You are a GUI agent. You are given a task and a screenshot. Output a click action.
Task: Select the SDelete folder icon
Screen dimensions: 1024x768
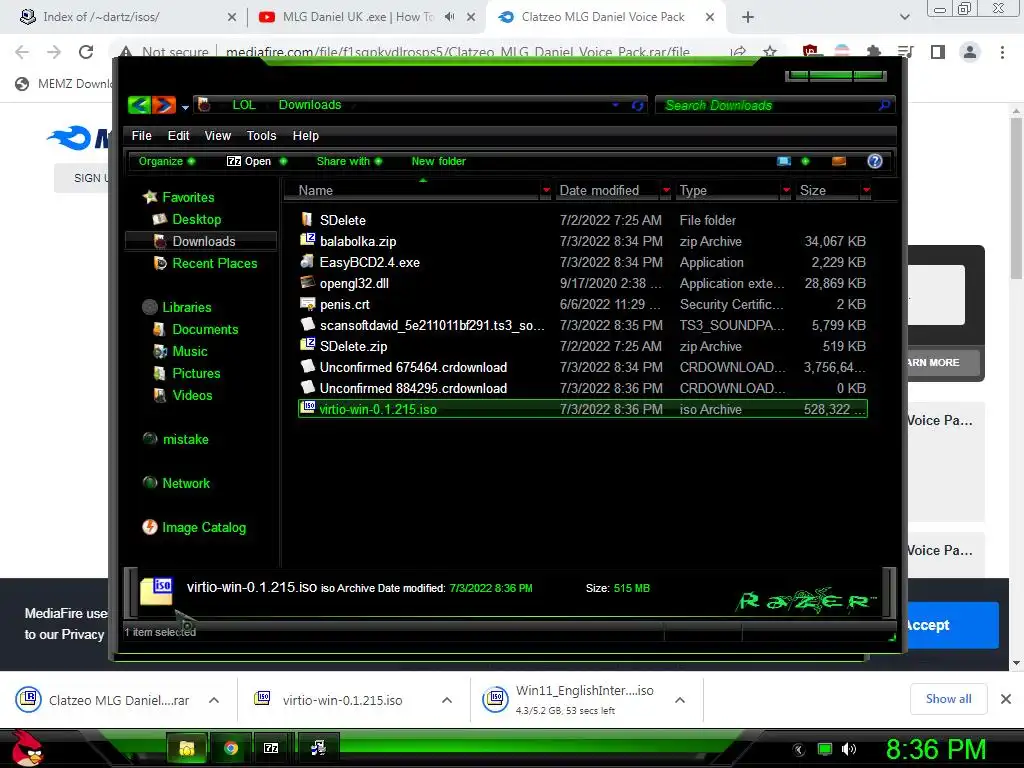click(x=307, y=219)
